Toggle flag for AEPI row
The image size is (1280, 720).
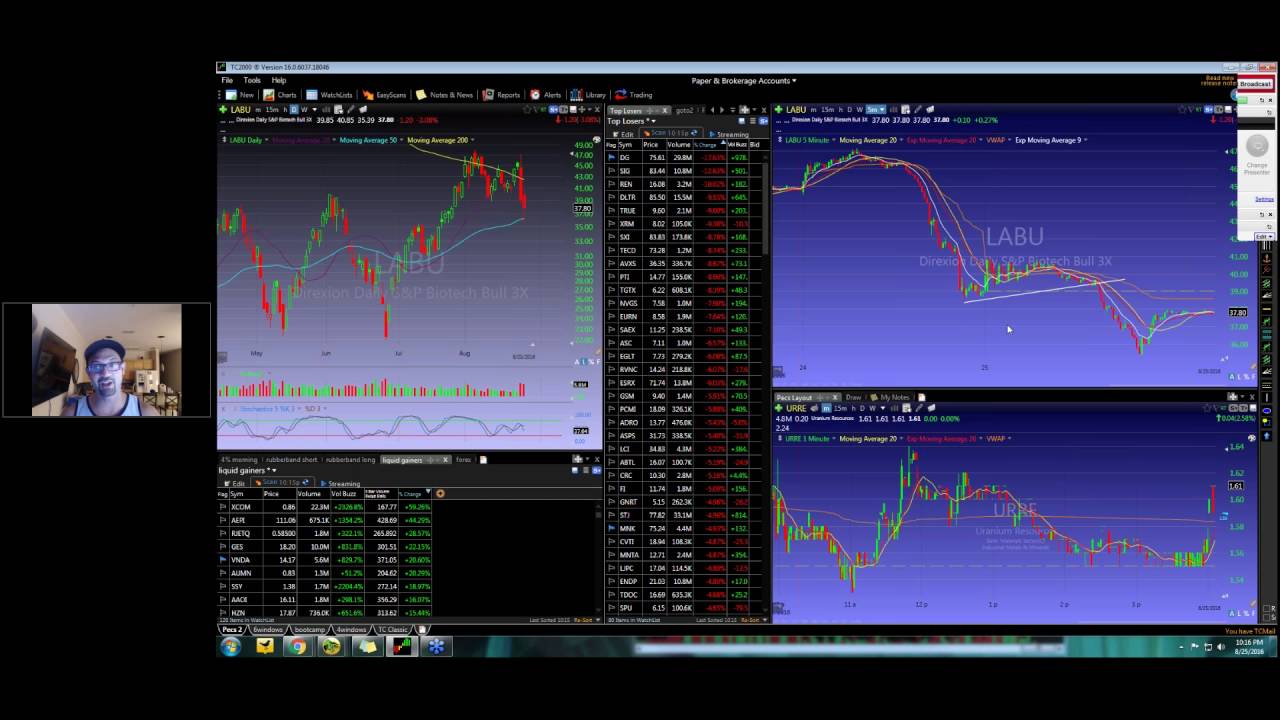[x=223, y=520]
